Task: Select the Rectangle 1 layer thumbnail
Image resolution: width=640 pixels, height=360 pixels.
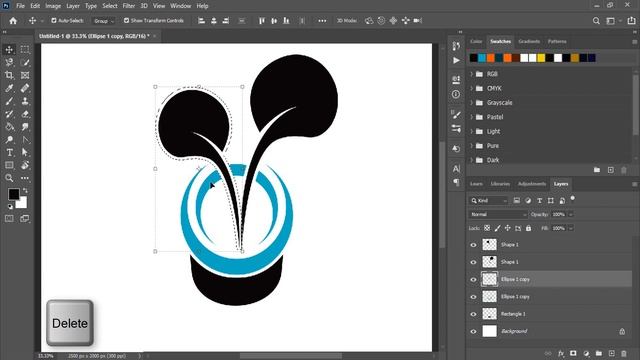Action: 489,314
